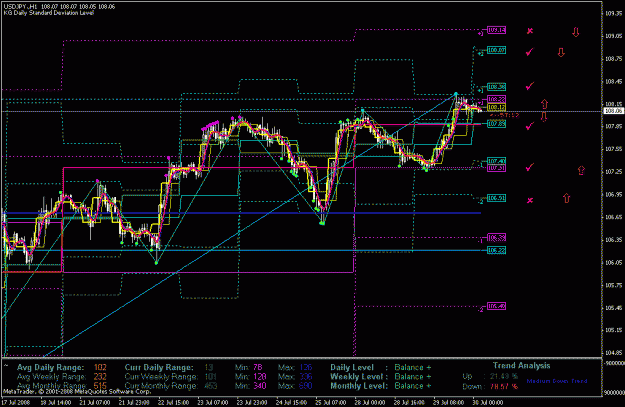Click the Curr Weekly Range label
The image size is (625, 407).
click(161, 377)
